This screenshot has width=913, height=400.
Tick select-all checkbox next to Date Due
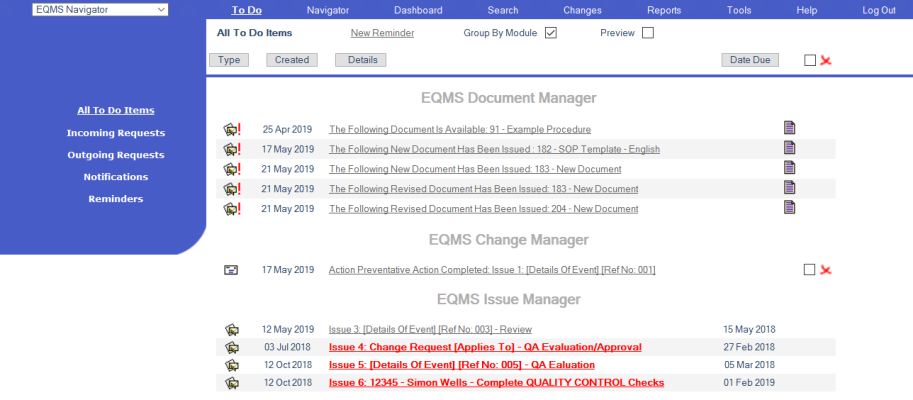click(x=809, y=61)
